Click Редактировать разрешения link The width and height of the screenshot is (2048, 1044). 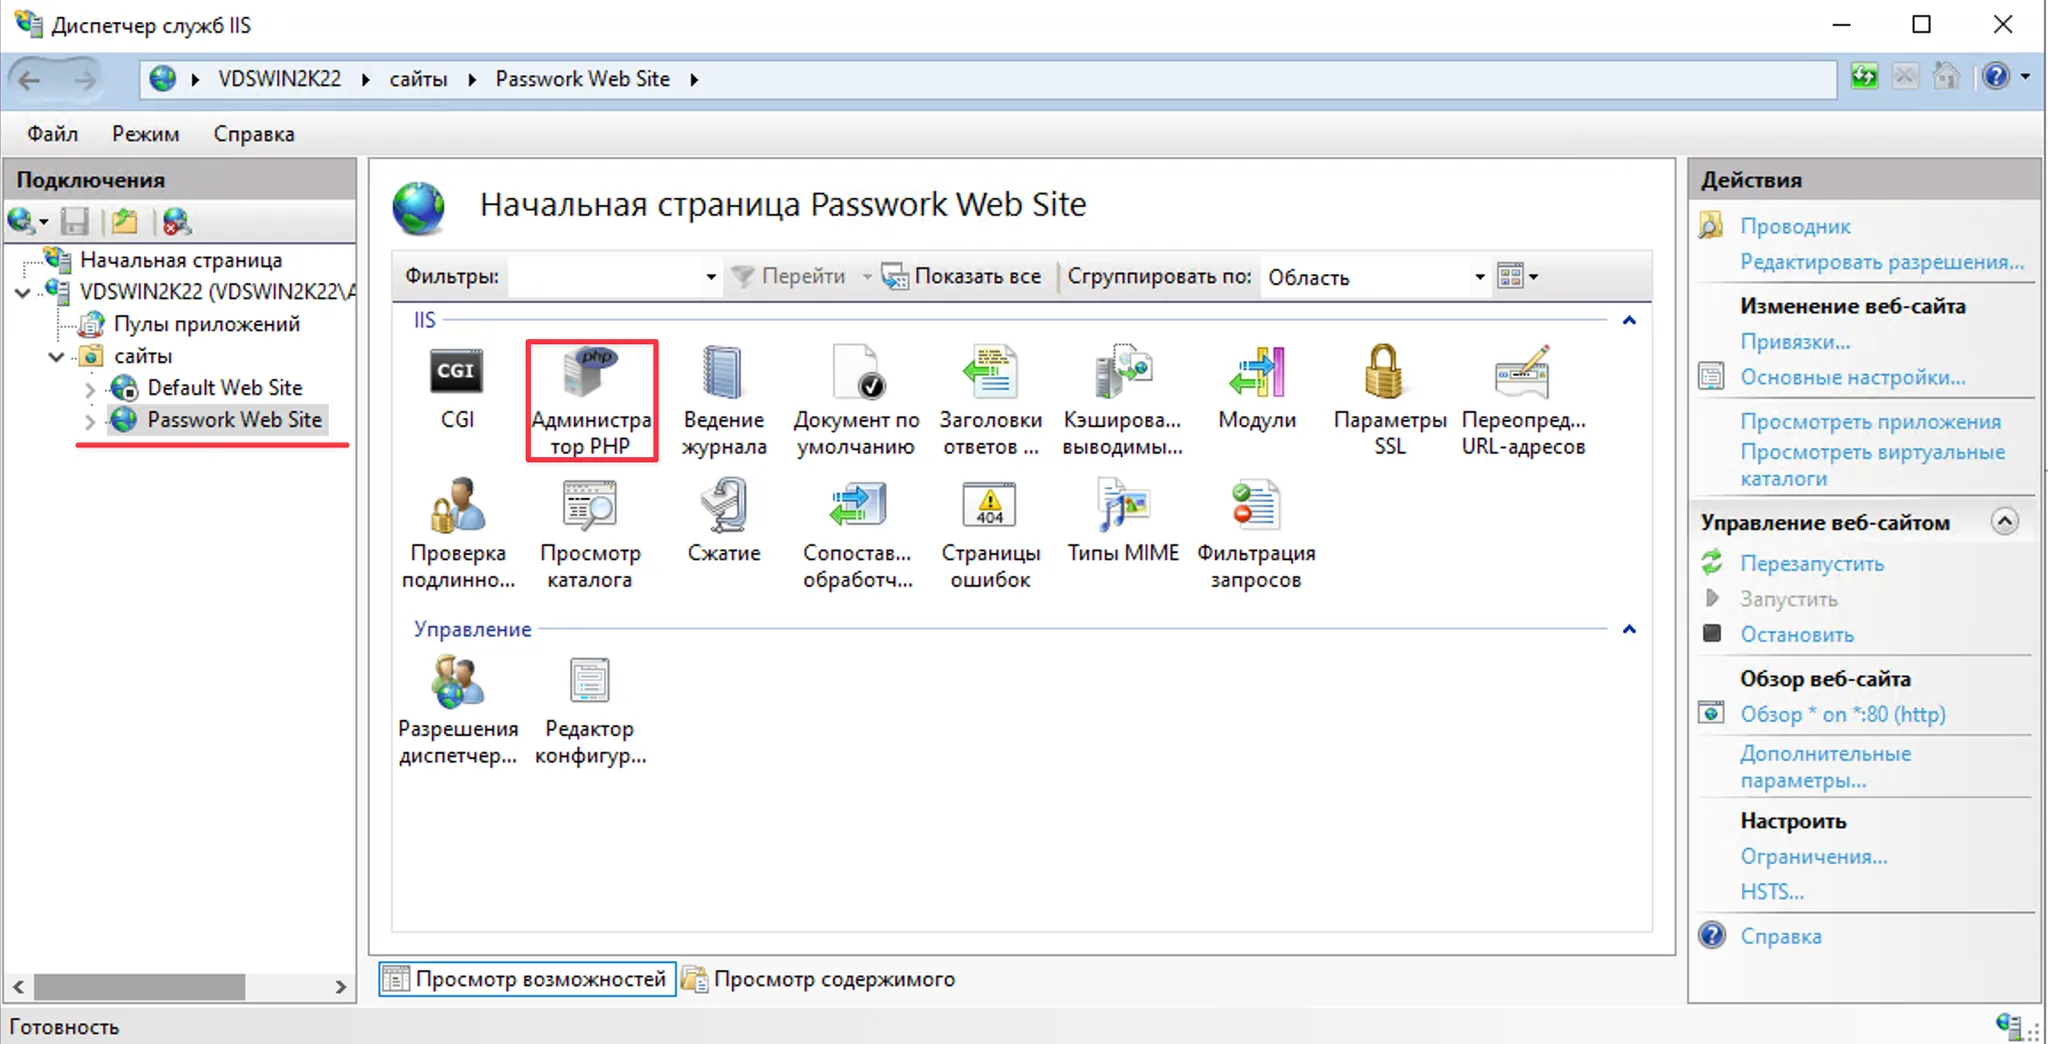coord(1882,262)
